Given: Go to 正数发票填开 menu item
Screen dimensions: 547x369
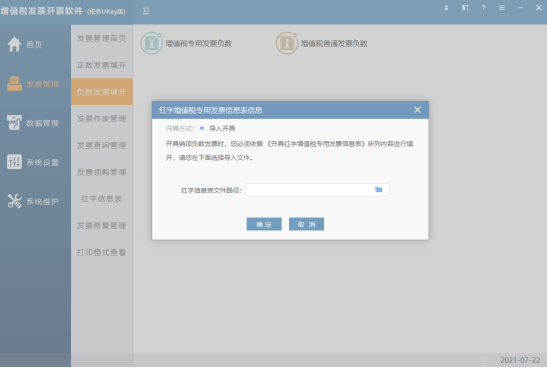Looking at the screenshot, I should point(102,65).
